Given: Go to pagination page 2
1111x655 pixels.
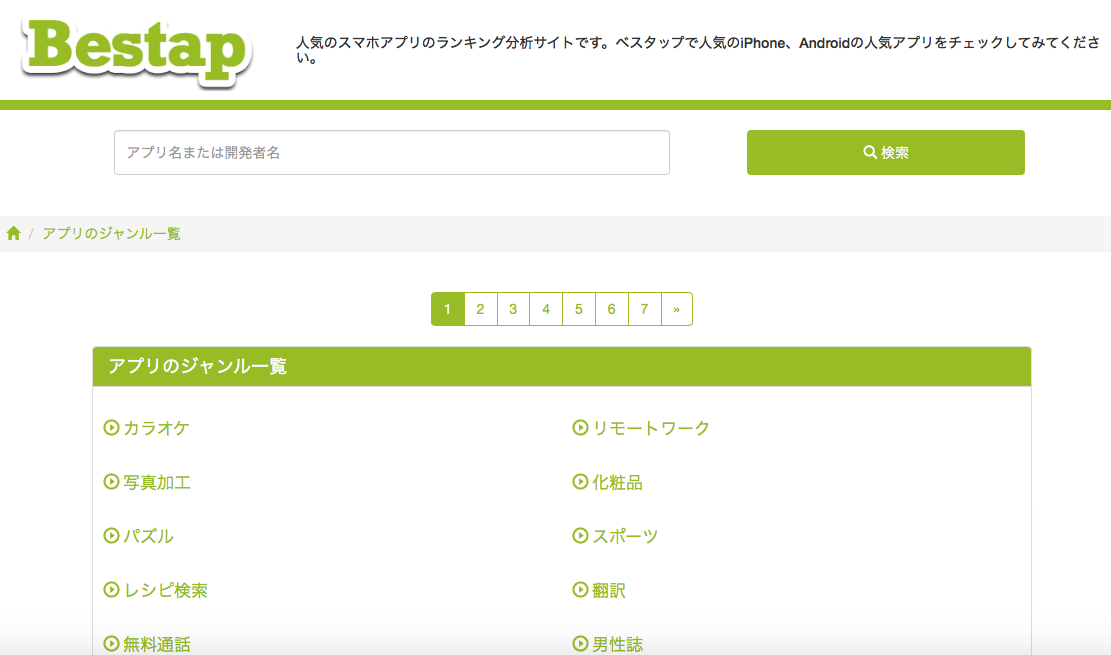Looking at the screenshot, I should (x=480, y=309).
